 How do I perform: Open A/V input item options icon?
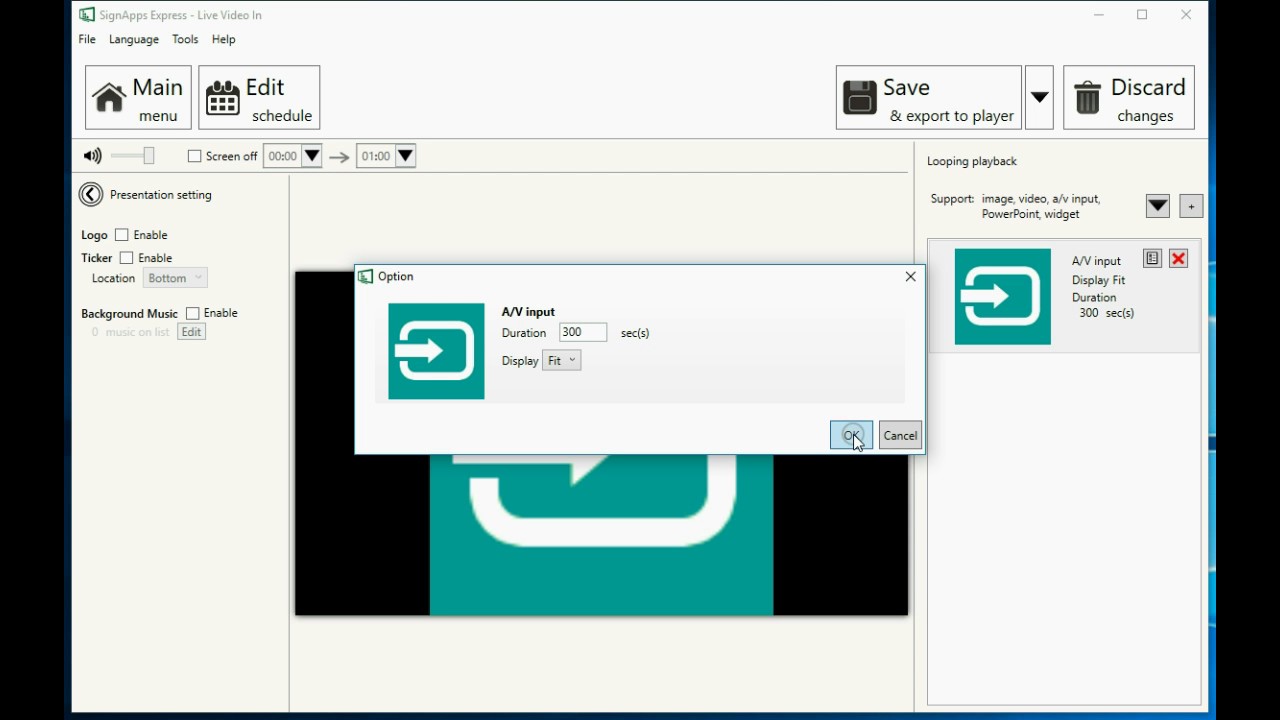1152,259
